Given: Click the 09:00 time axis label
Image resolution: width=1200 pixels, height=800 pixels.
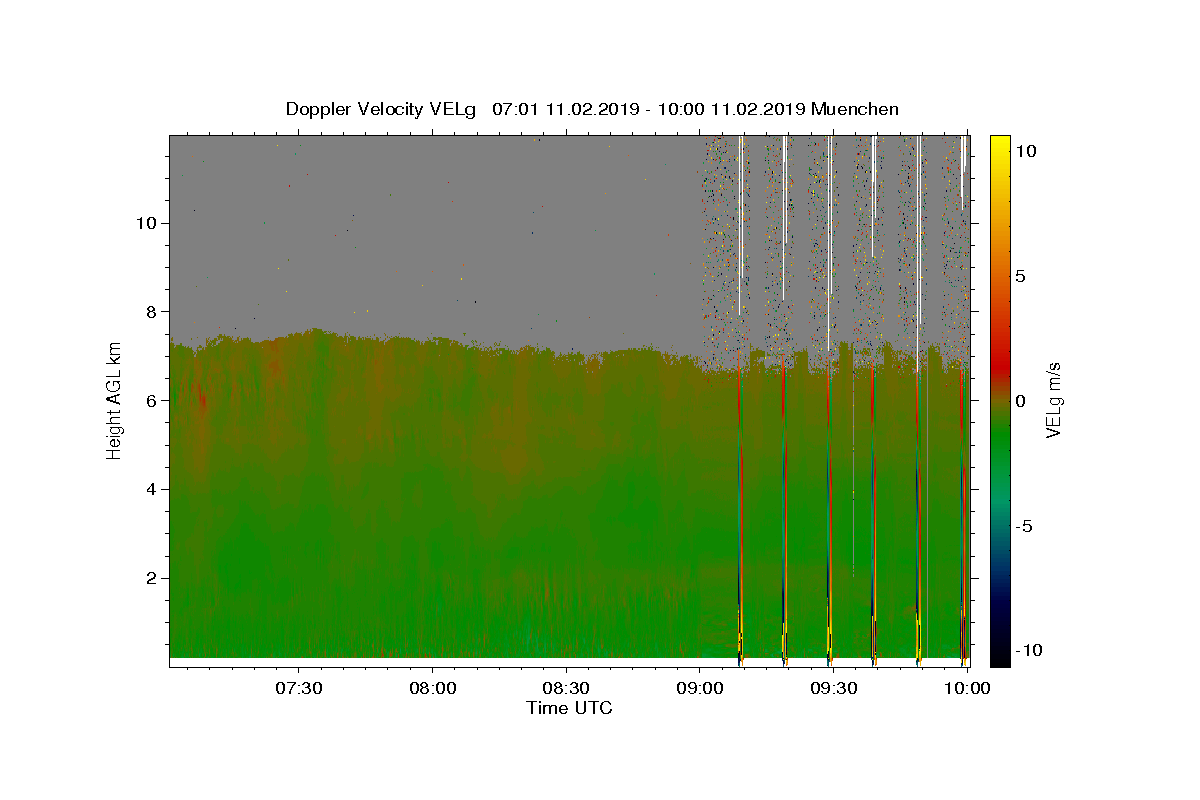Looking at the screenshot, I should point(700,689).
